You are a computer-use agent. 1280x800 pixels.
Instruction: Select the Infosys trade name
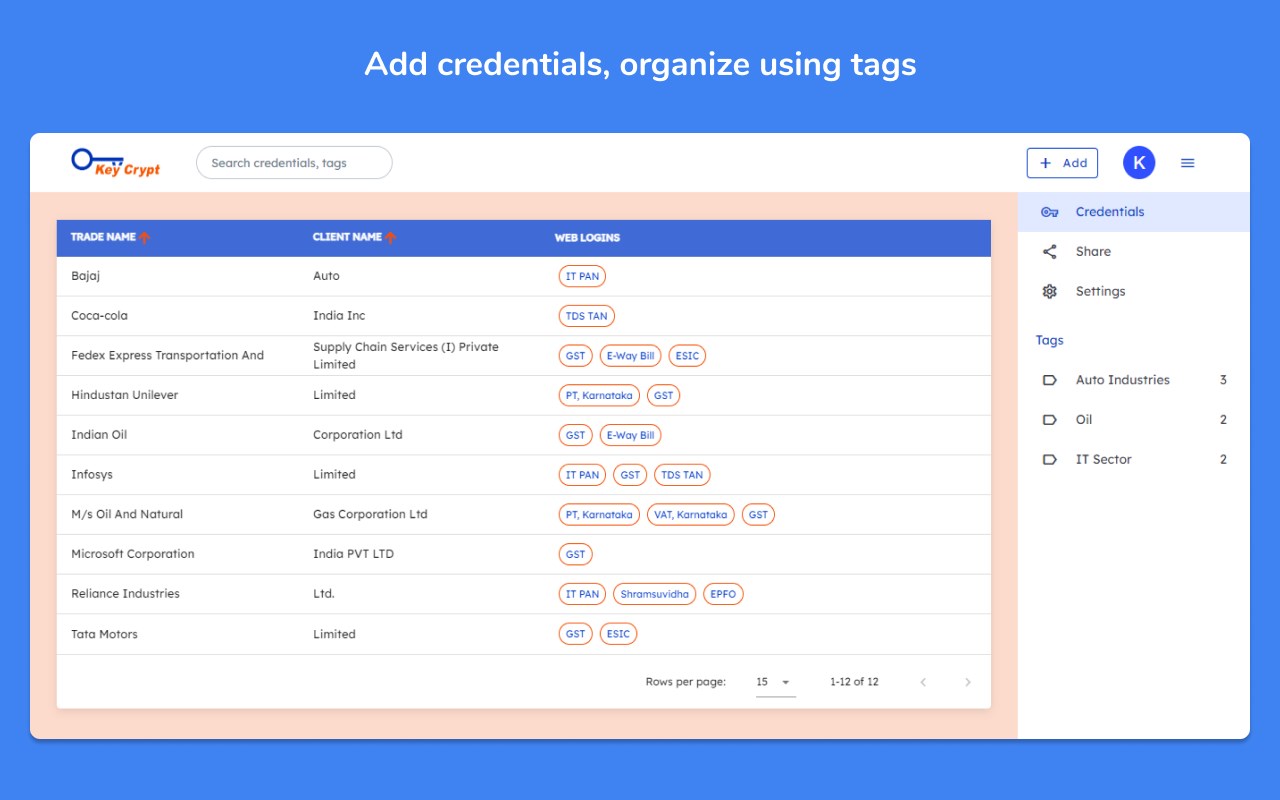(x=92, y=475)
